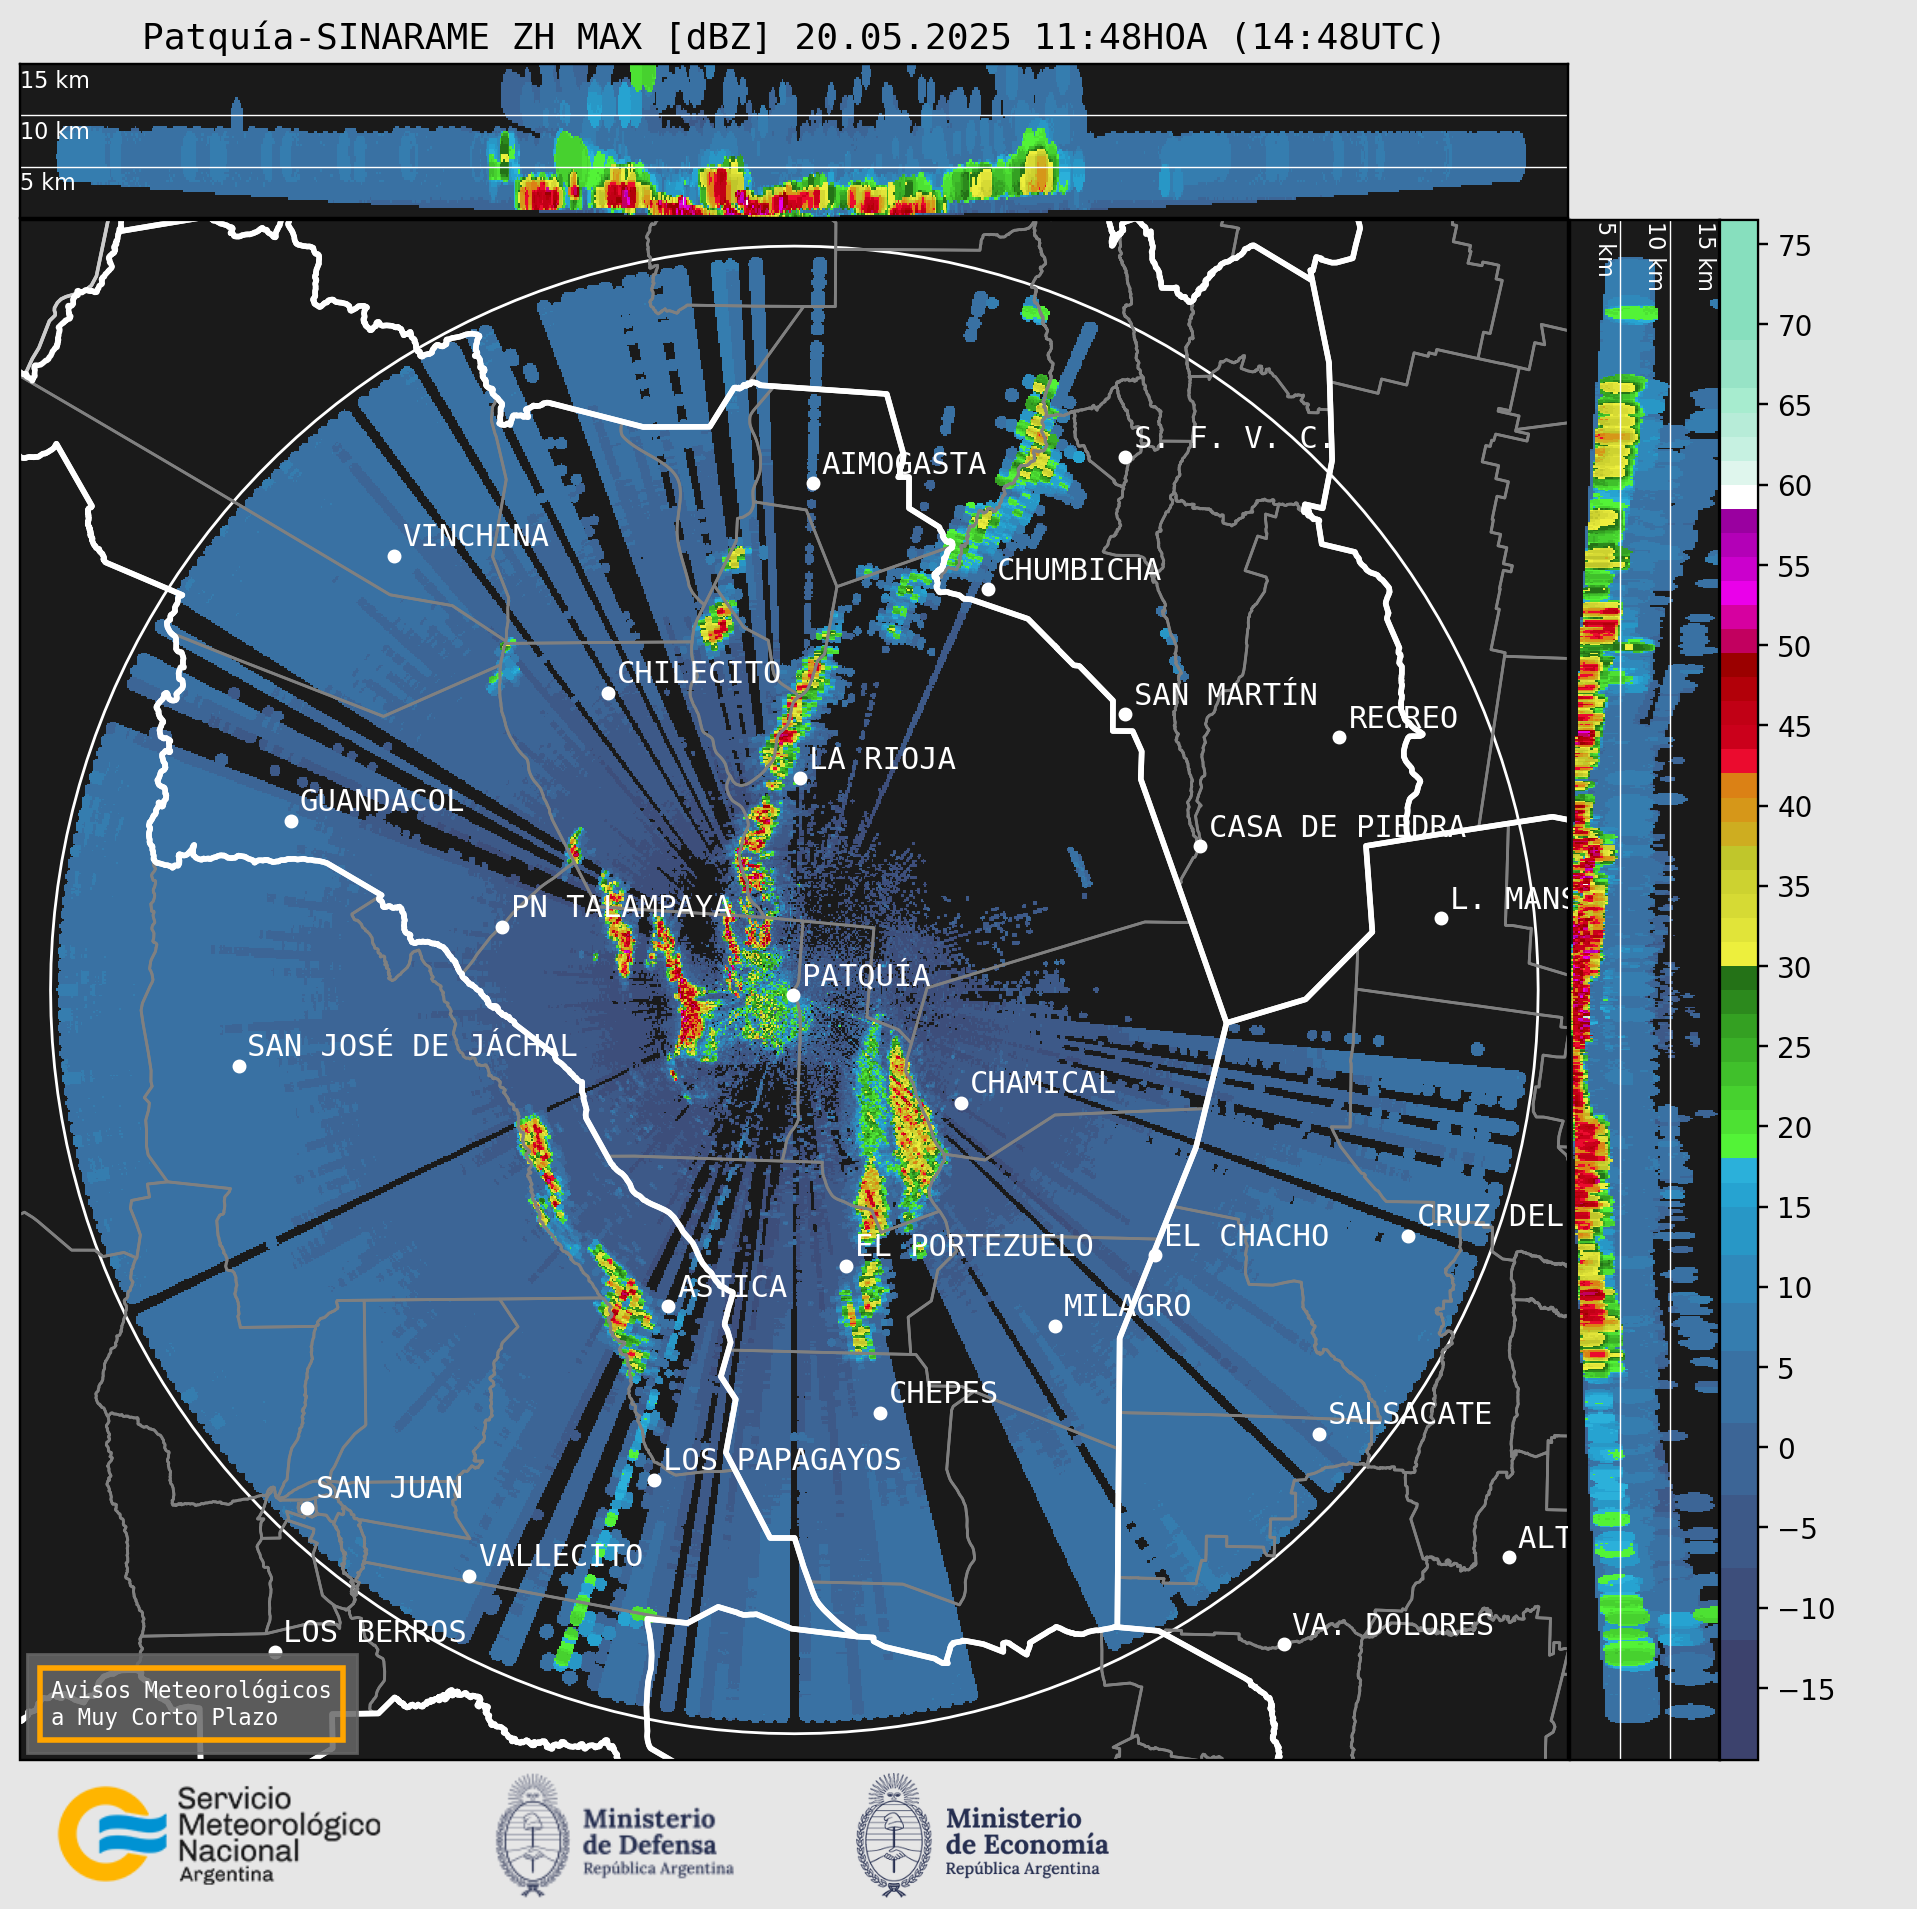Click the CRUZ DEL marker dot
Screen dimensions: 1917x1909
point(1408,1236)
